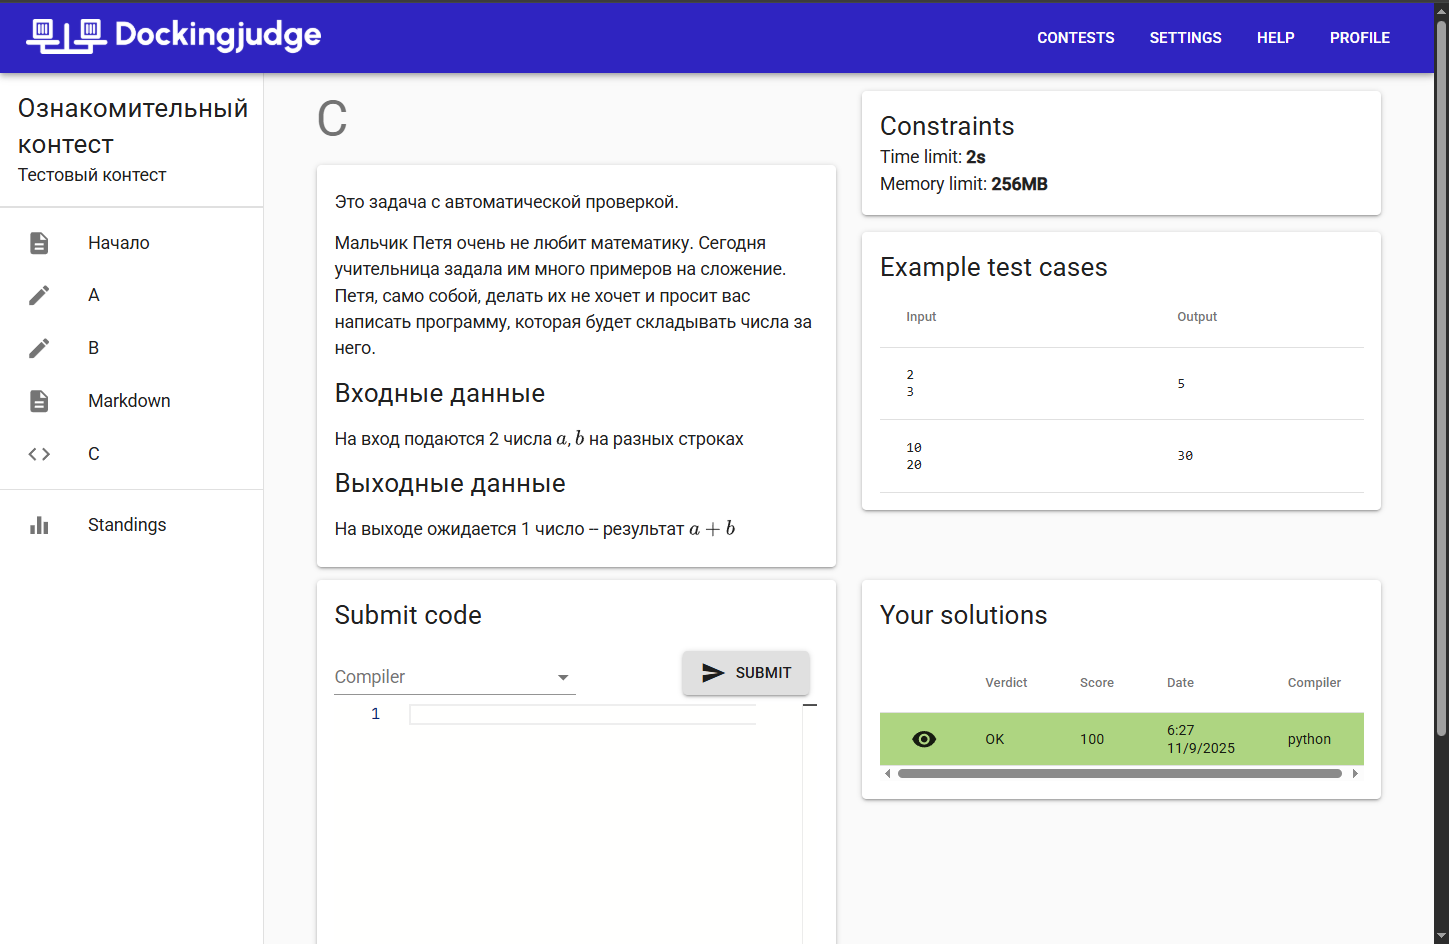Click the pencil icon next to A

[x=39, y=295]
